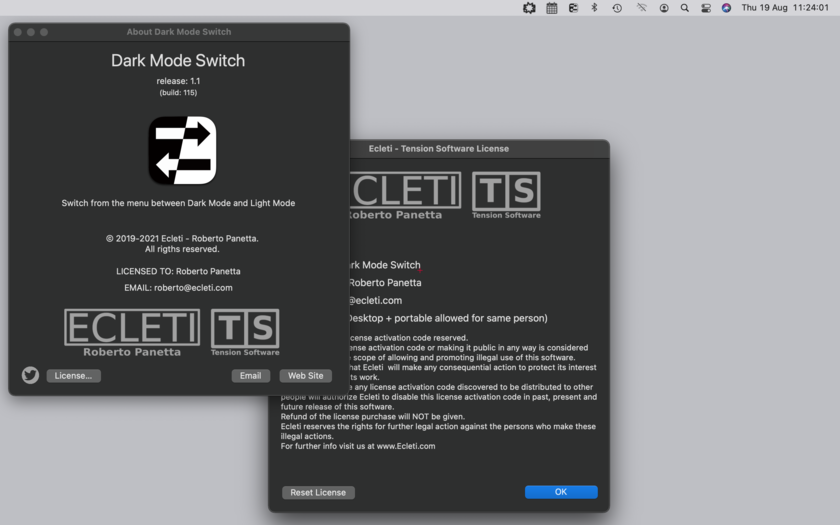
Task: Click the ECLETI logo in License window
Action: tap(405, 196)
